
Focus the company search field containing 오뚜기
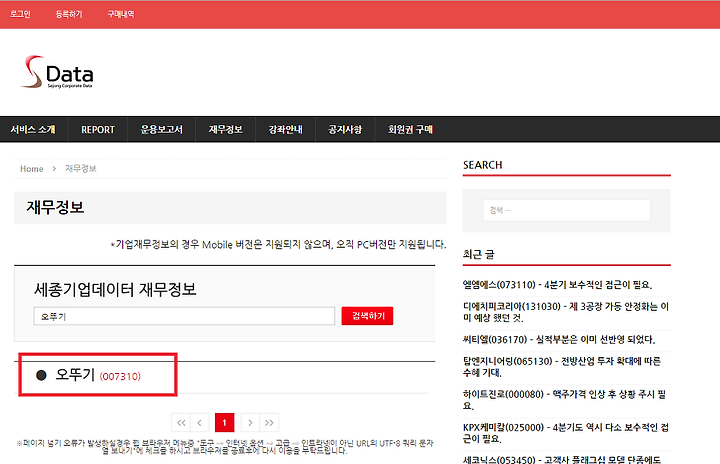pos(184,316)
